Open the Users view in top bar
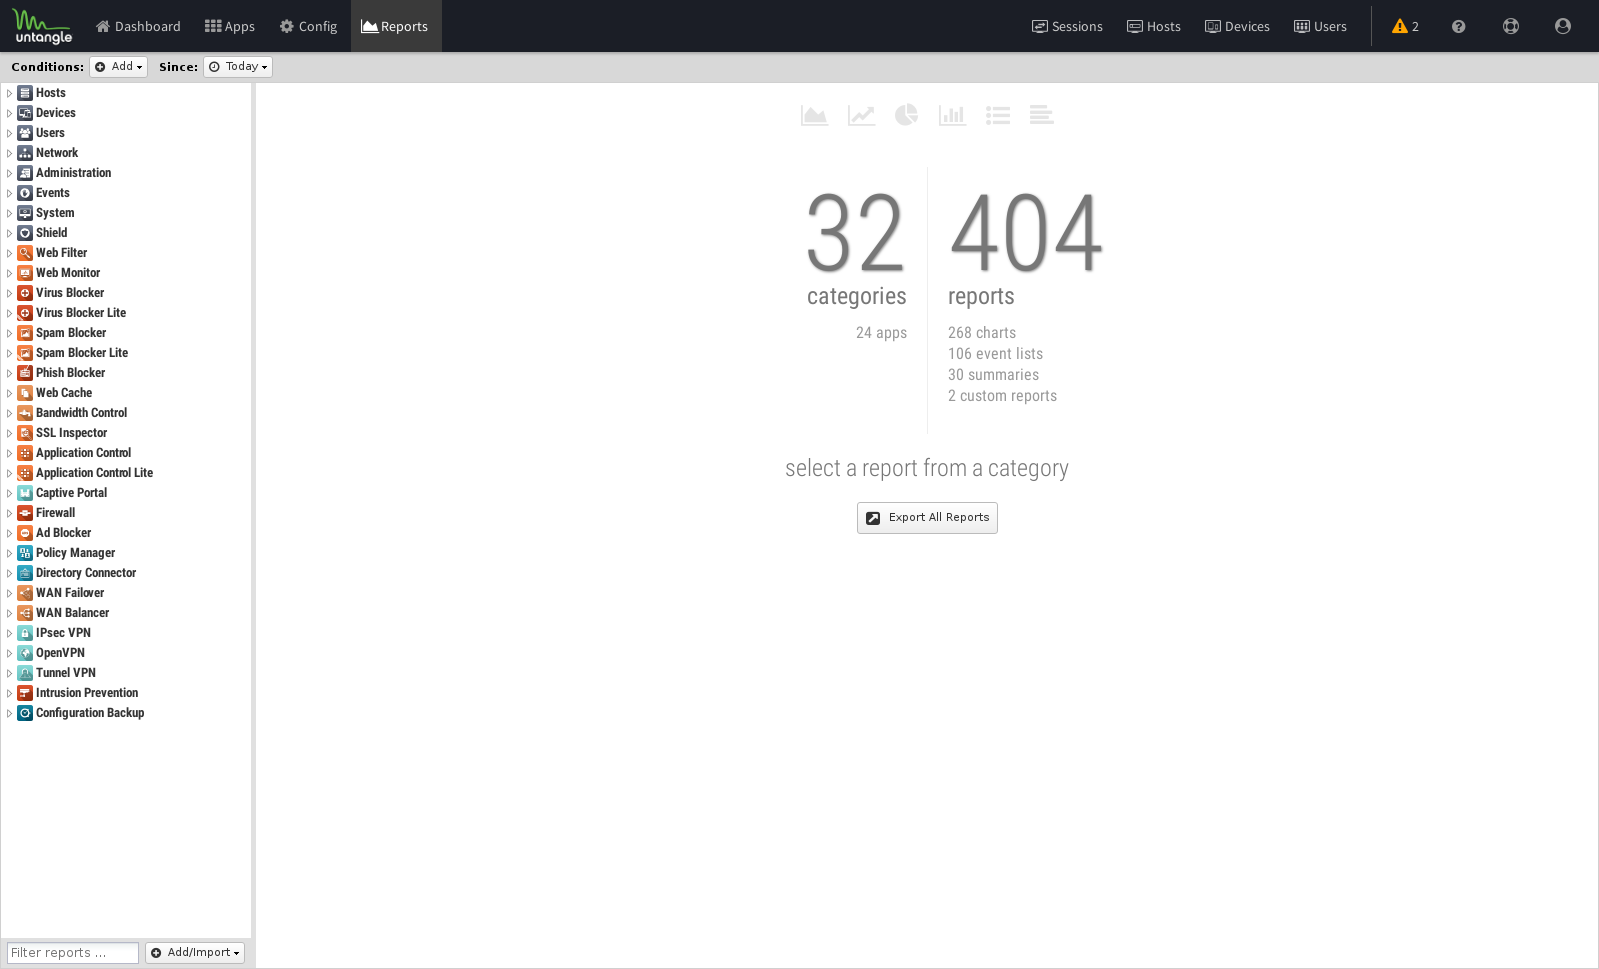The width and height of the screenshot is (1599, 969). 1320,26
